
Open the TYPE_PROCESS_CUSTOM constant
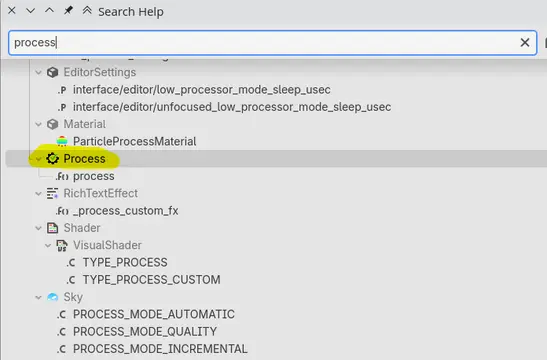click(151, 279)
